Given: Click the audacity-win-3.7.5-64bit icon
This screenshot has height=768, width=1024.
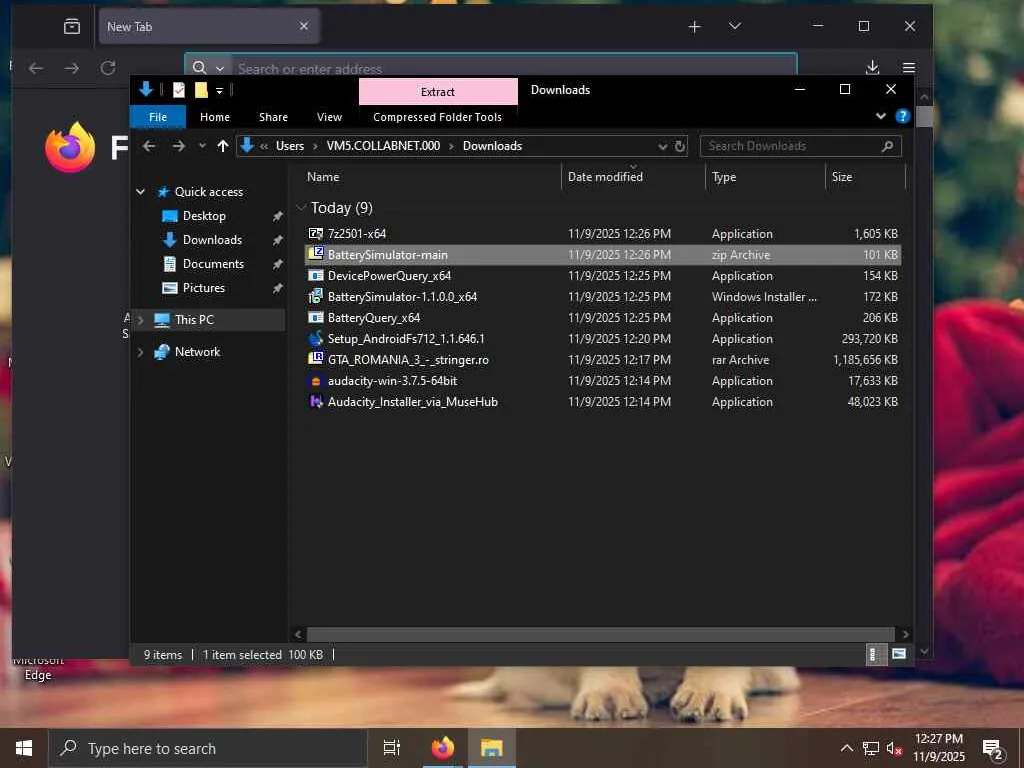Looking at the screenshot, I should [316, 381].
